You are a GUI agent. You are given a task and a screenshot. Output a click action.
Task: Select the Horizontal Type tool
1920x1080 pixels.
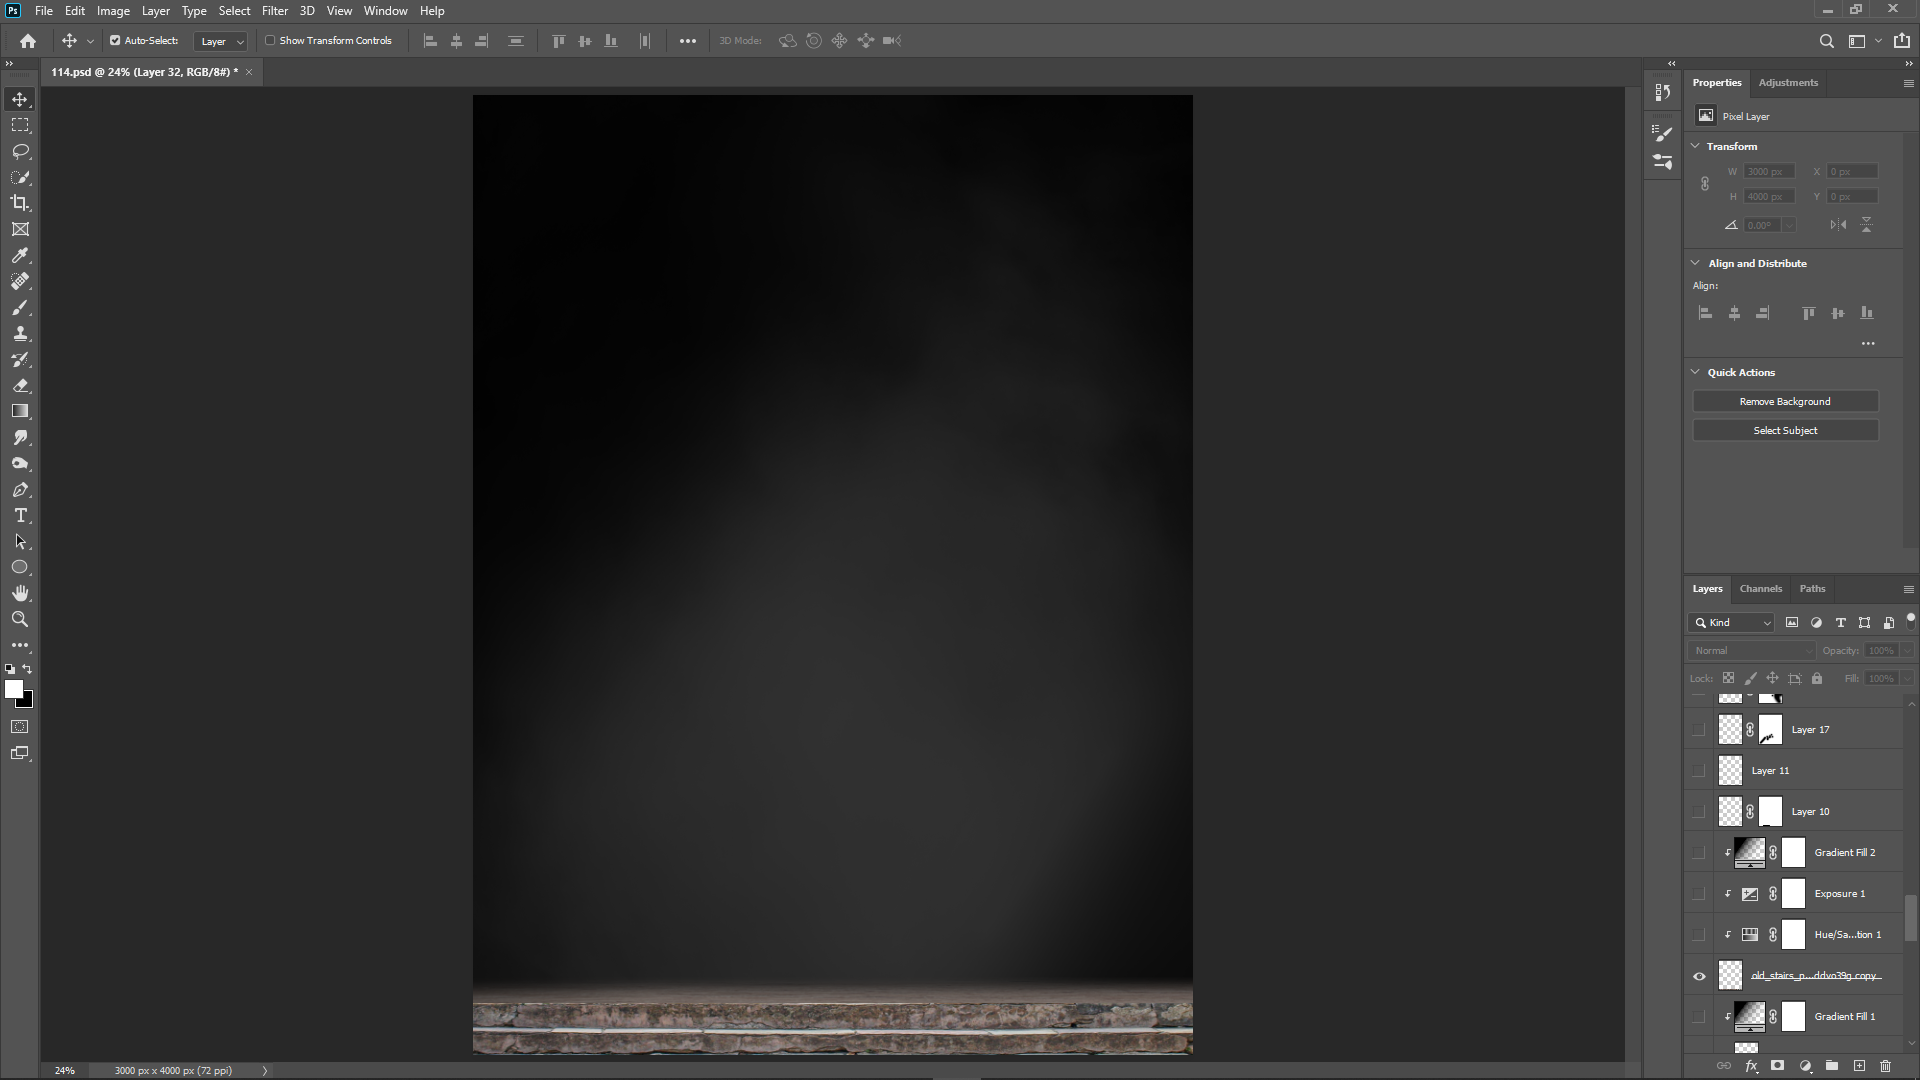pos(20,515)
